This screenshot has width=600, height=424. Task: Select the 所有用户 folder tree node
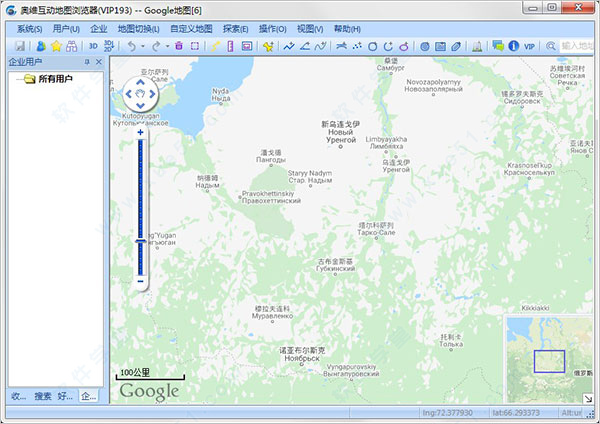(54, 78)
